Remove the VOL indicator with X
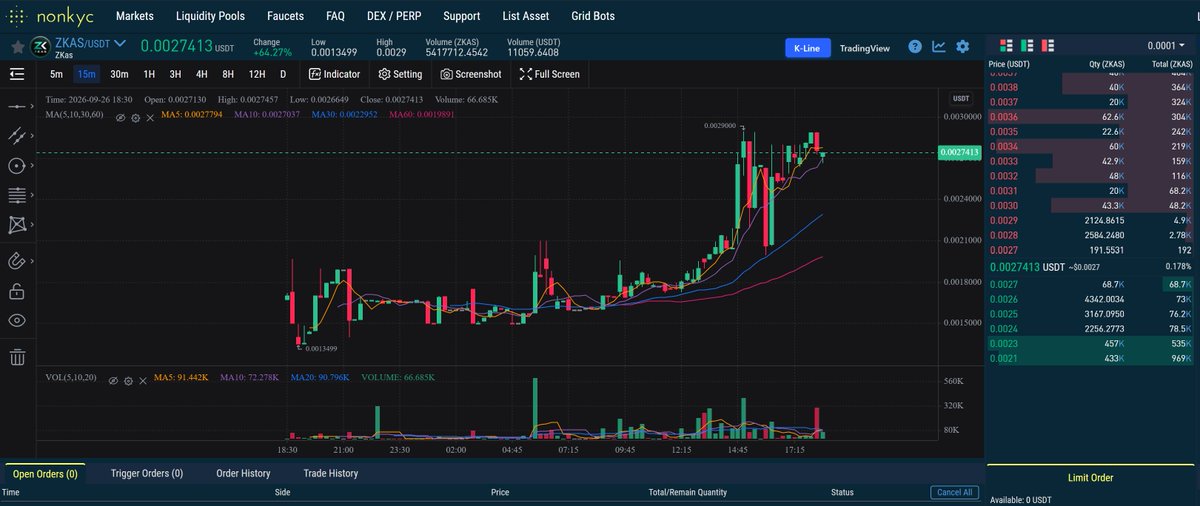The image size is (1200, 506). (143, 381)
